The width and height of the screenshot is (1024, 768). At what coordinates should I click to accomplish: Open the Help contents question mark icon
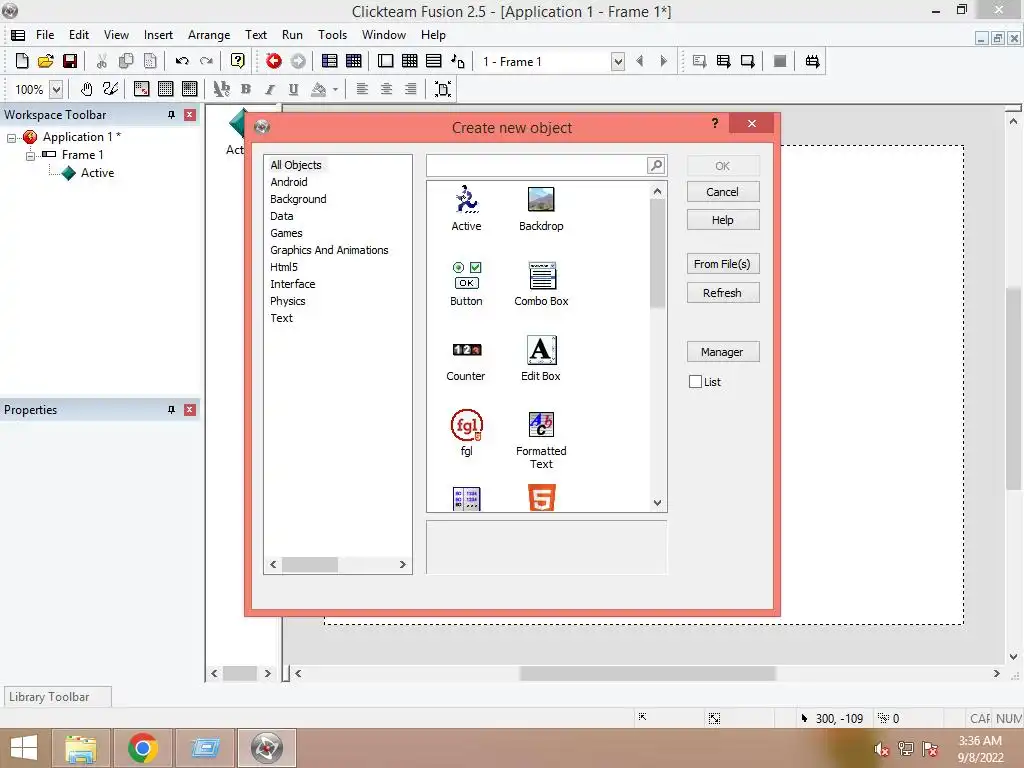click(x=238, y=61)
